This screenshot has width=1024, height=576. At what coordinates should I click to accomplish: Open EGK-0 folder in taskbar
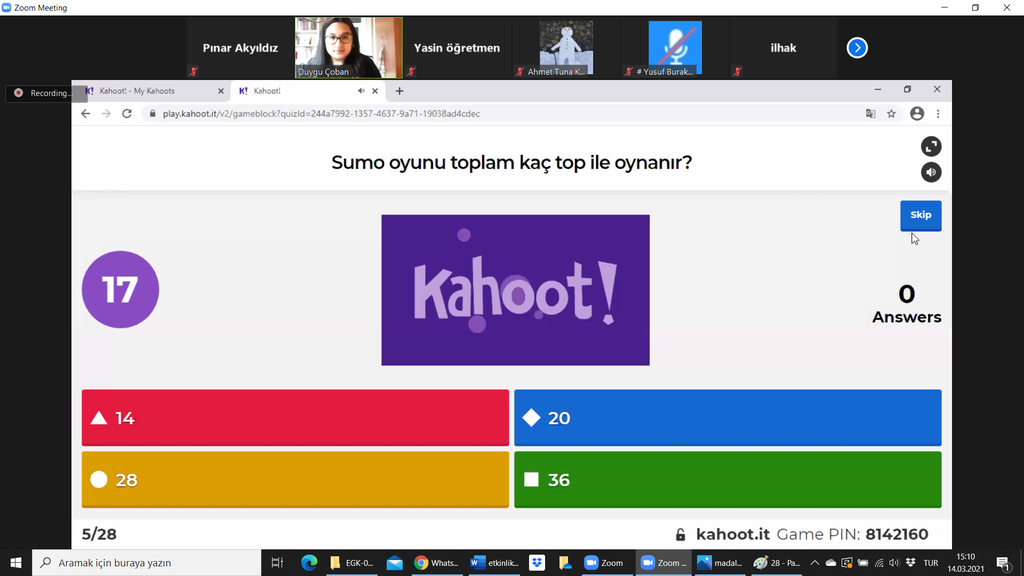click(x=351, y=562)
